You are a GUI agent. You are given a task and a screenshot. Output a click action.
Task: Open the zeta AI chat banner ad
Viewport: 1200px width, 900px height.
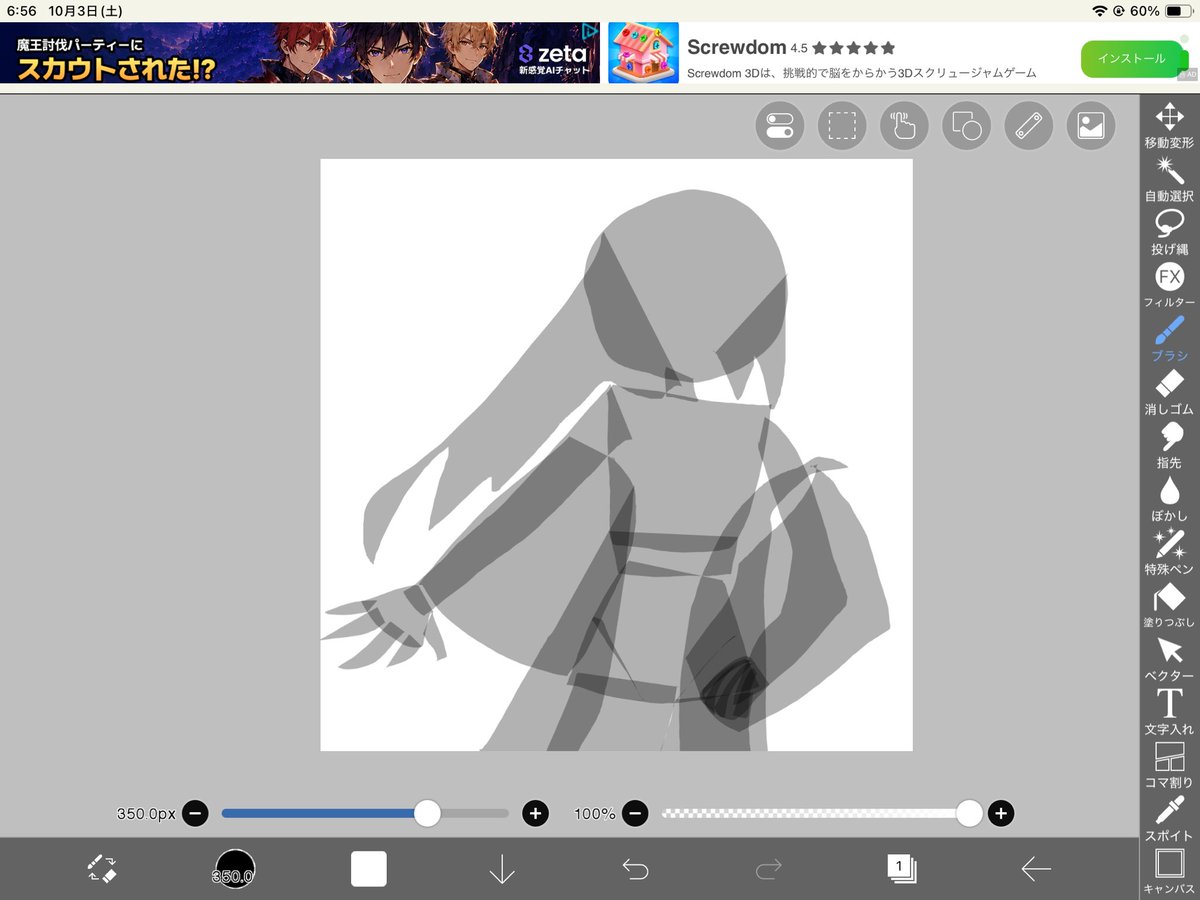click(x=300, y=53)
